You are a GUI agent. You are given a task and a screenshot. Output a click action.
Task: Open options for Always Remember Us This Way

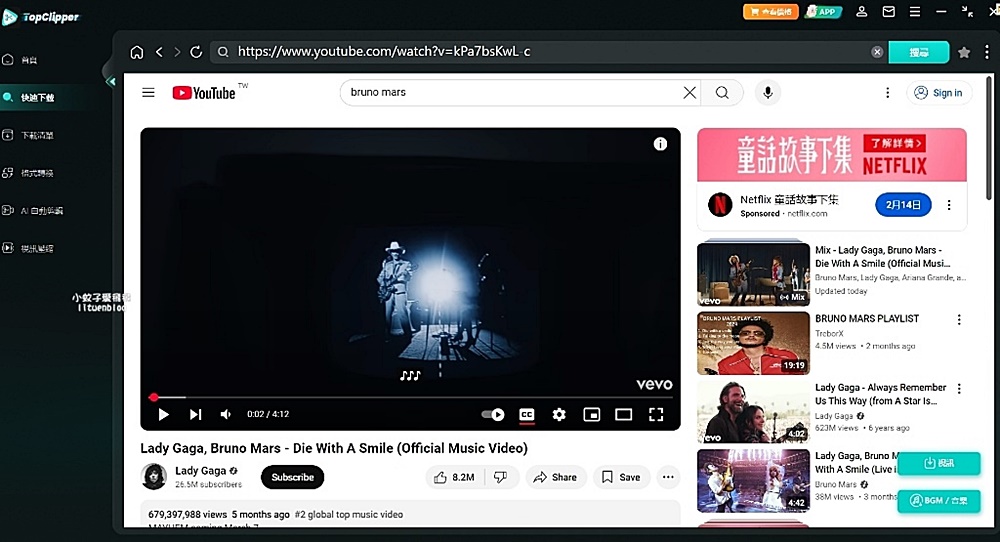pos(959,388)
